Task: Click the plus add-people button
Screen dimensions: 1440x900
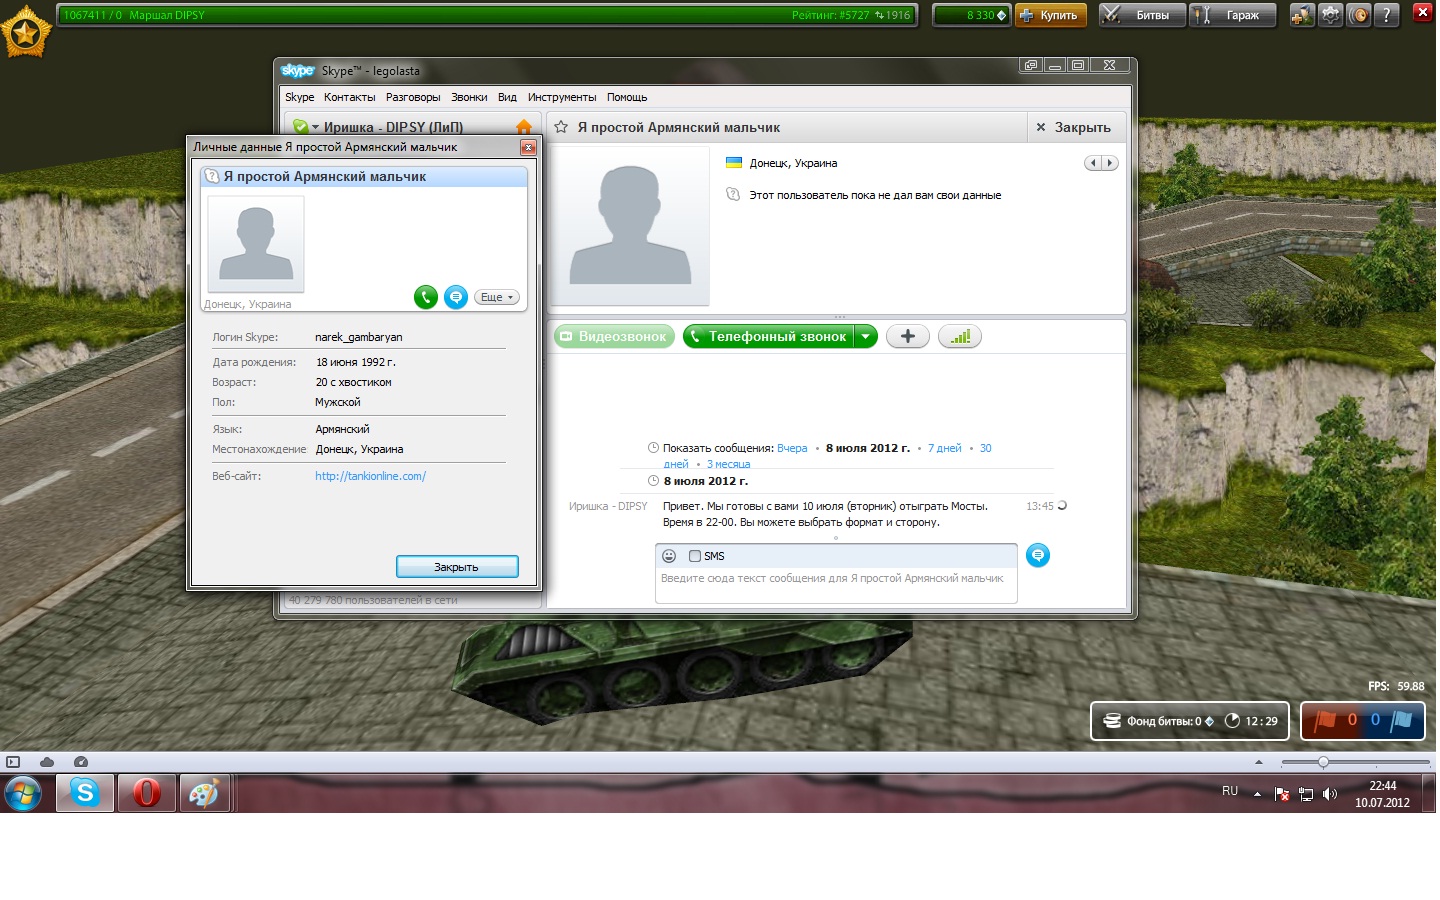Action: tap(907, 337)
